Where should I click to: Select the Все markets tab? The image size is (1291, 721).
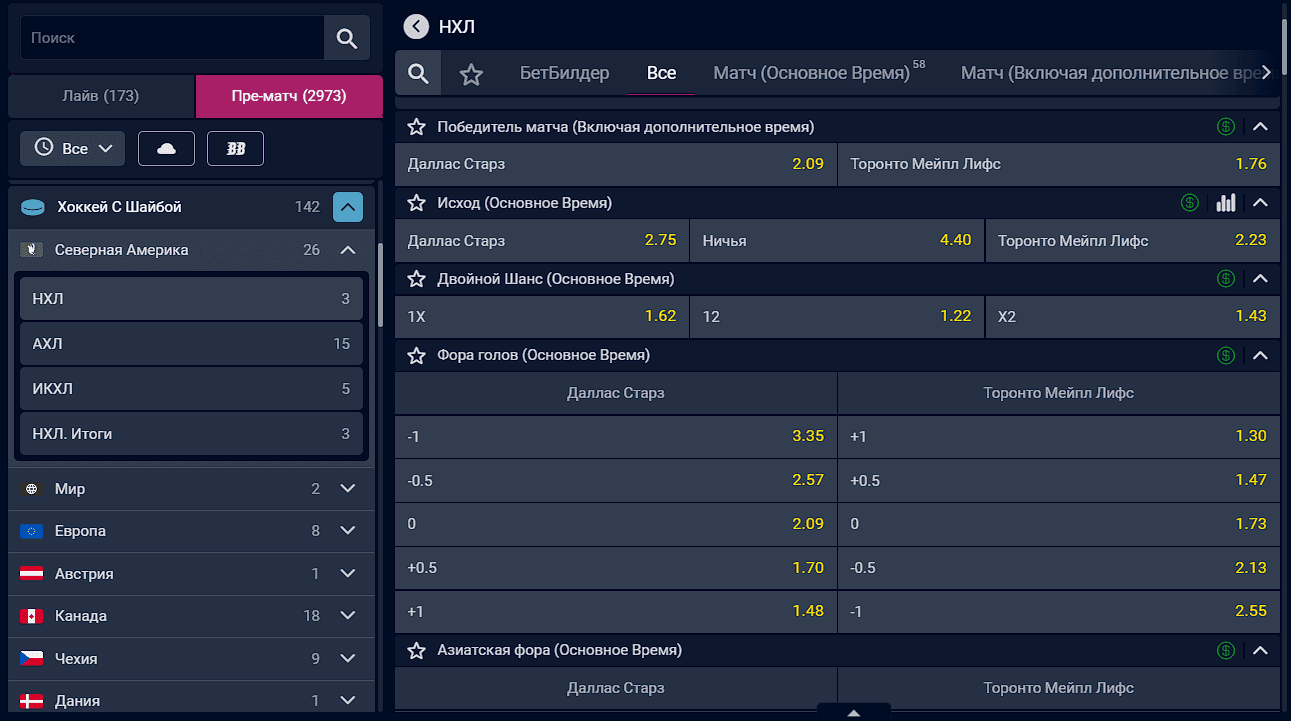[x=661, y=73]
